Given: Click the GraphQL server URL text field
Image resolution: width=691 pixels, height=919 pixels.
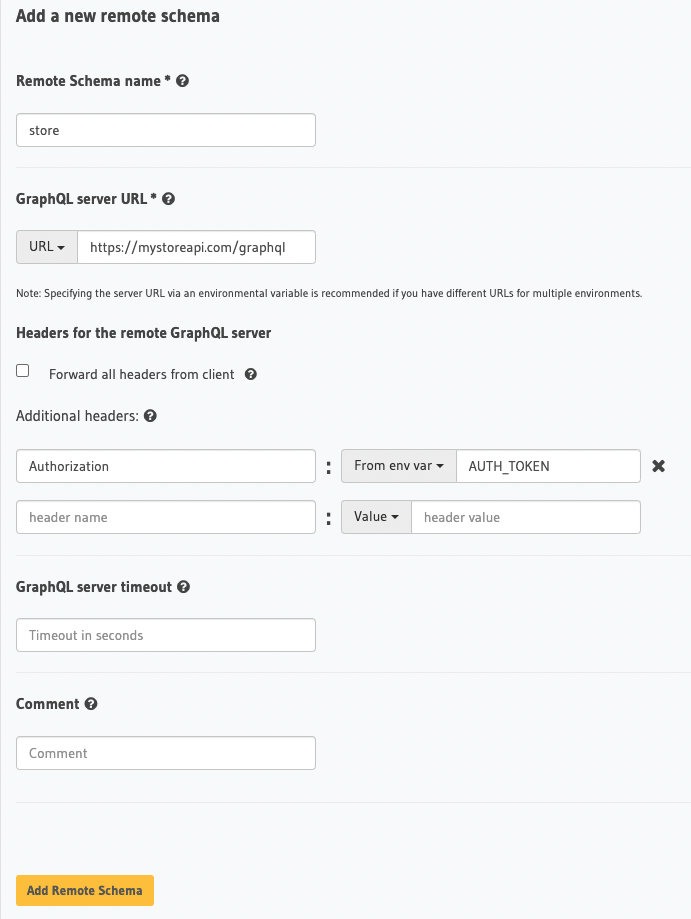Looking at the screenshot, I should [196, 247].
